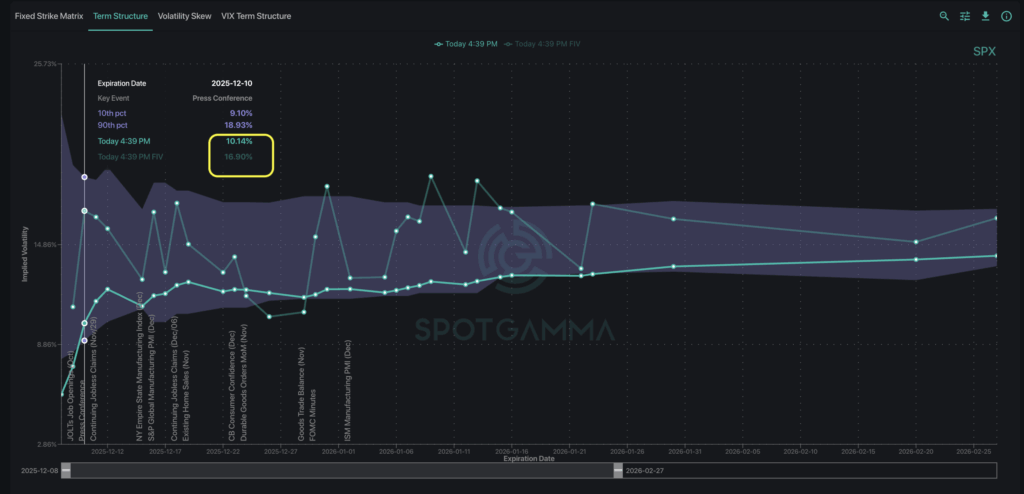
Task: Toggle the 'Today 4:39 PM' legend series
Action: [x=466, y=43]
